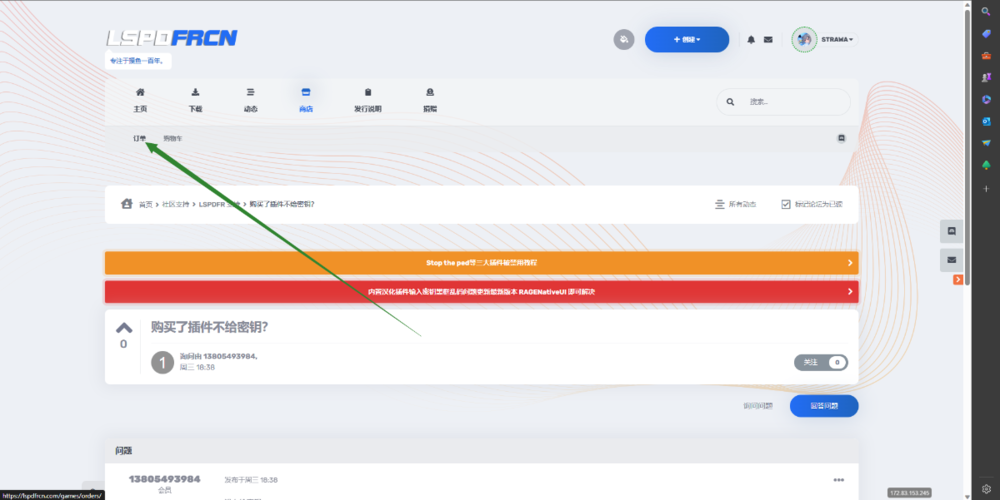Click the LSPDFRCN site logo
Screen dimensions: 1000x500
pyautogui.click(x=172, y=38)
